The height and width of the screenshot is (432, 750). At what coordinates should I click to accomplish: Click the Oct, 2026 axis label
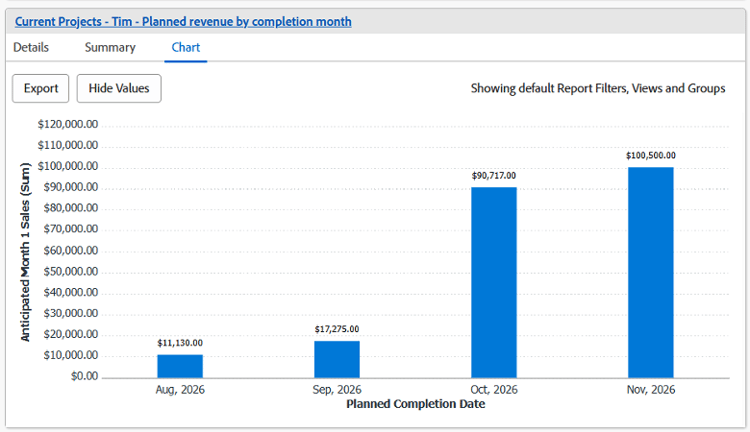pyautogui.click(x=494, y=389)
